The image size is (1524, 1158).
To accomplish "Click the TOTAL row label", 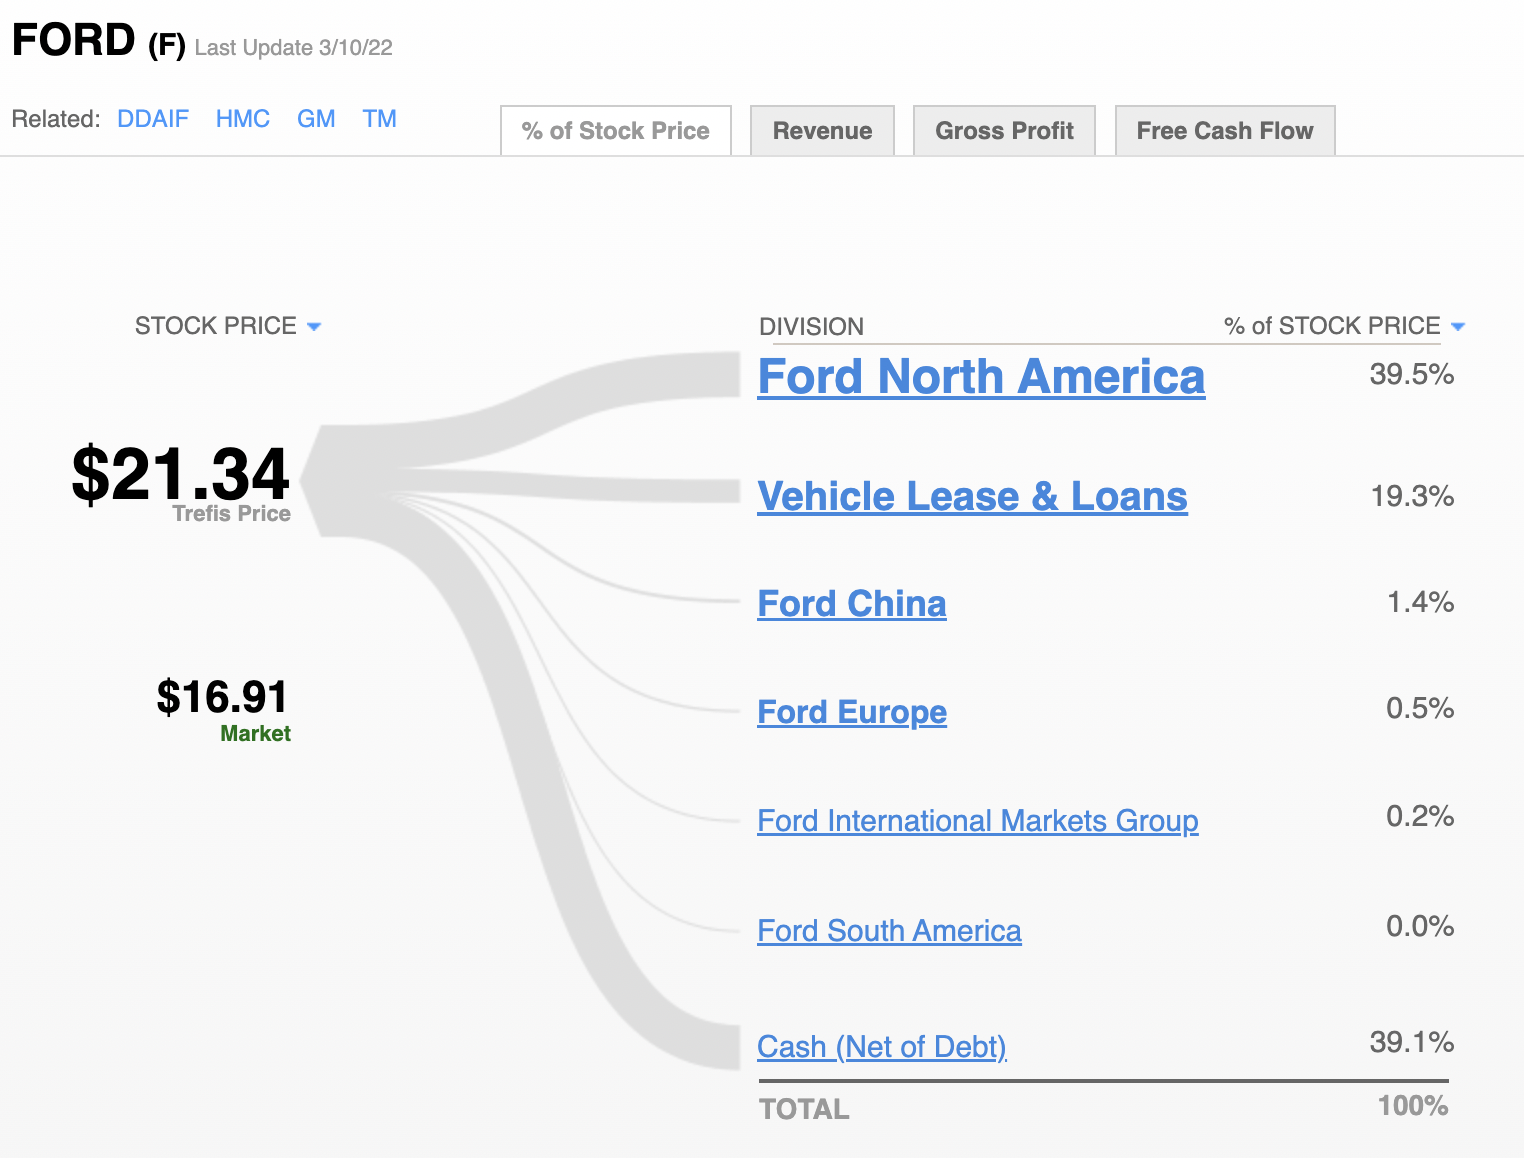I will pyautogui.click(x=804, y=1109).
